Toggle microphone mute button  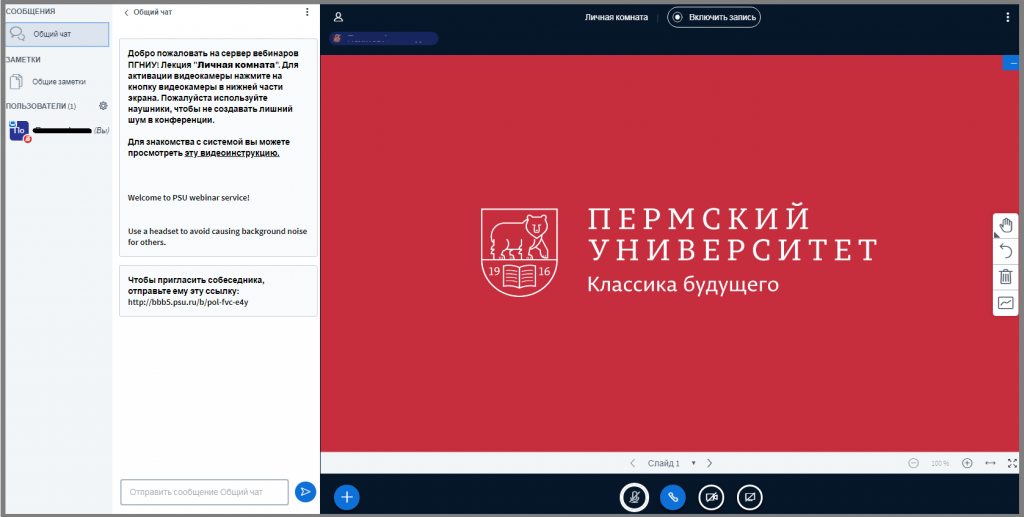coord(634,497)
